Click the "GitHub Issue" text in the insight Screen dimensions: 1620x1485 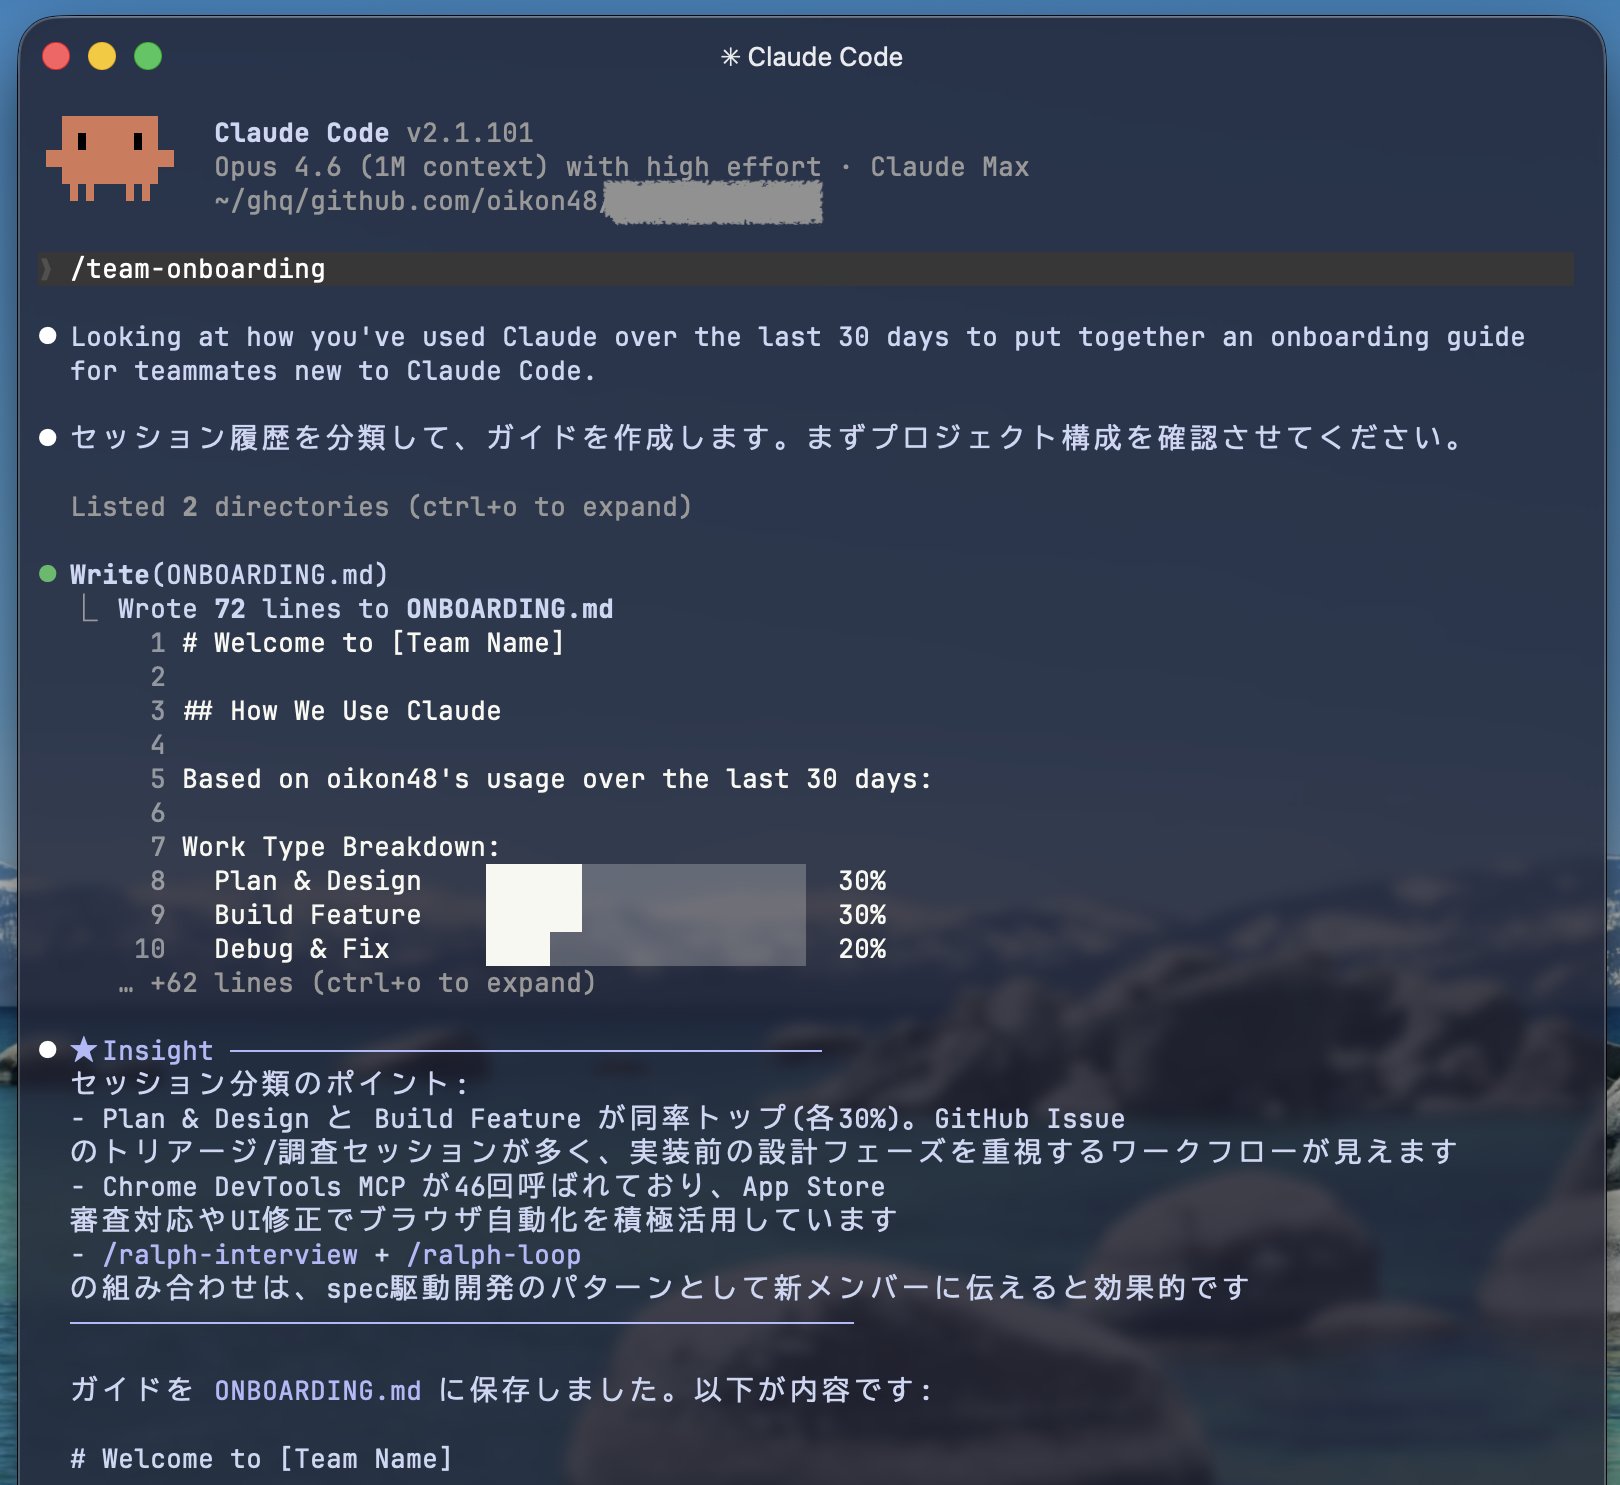coord(1030,1119)
